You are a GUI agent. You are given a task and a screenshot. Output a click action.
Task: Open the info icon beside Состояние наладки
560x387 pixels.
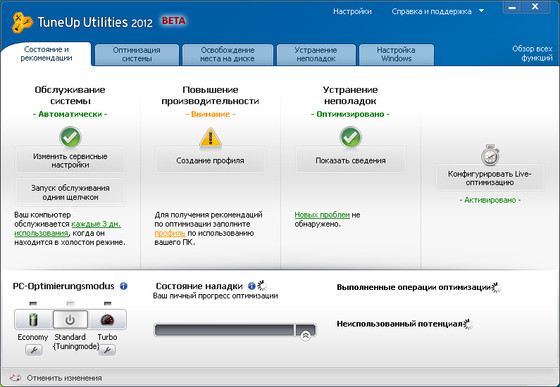pos(251,286)
